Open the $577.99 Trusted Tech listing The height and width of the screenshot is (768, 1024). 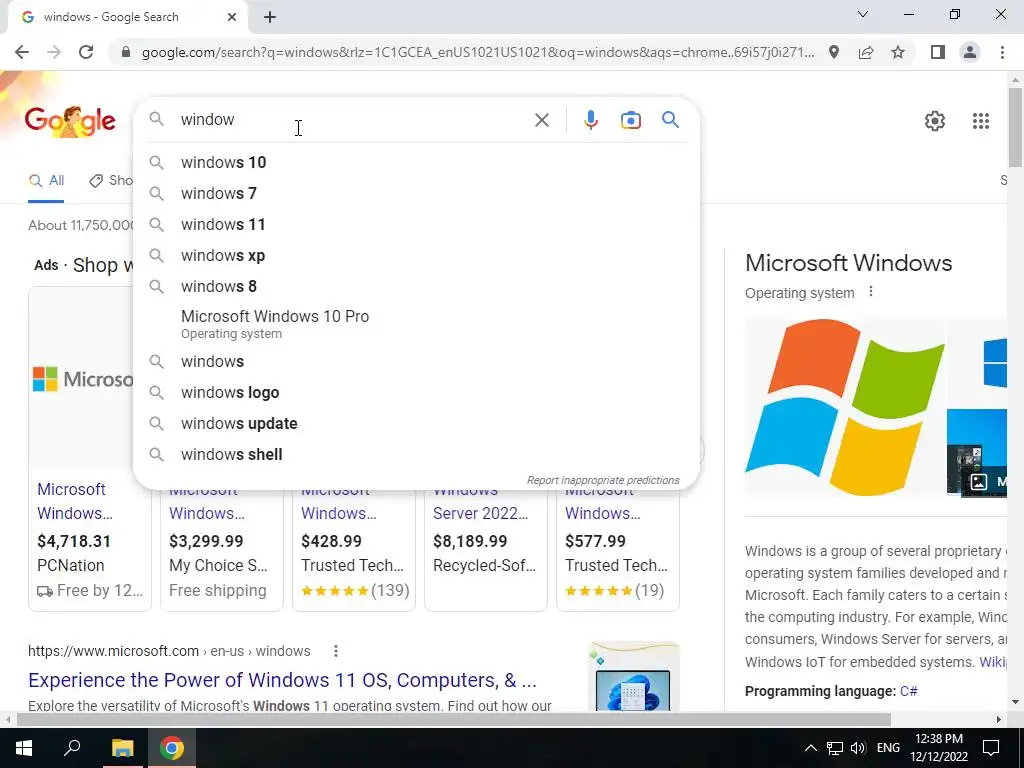(618, 550)
